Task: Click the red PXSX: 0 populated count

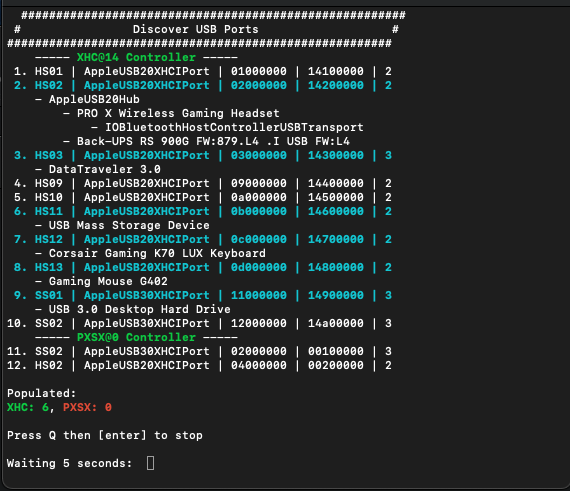Action: 87,407
